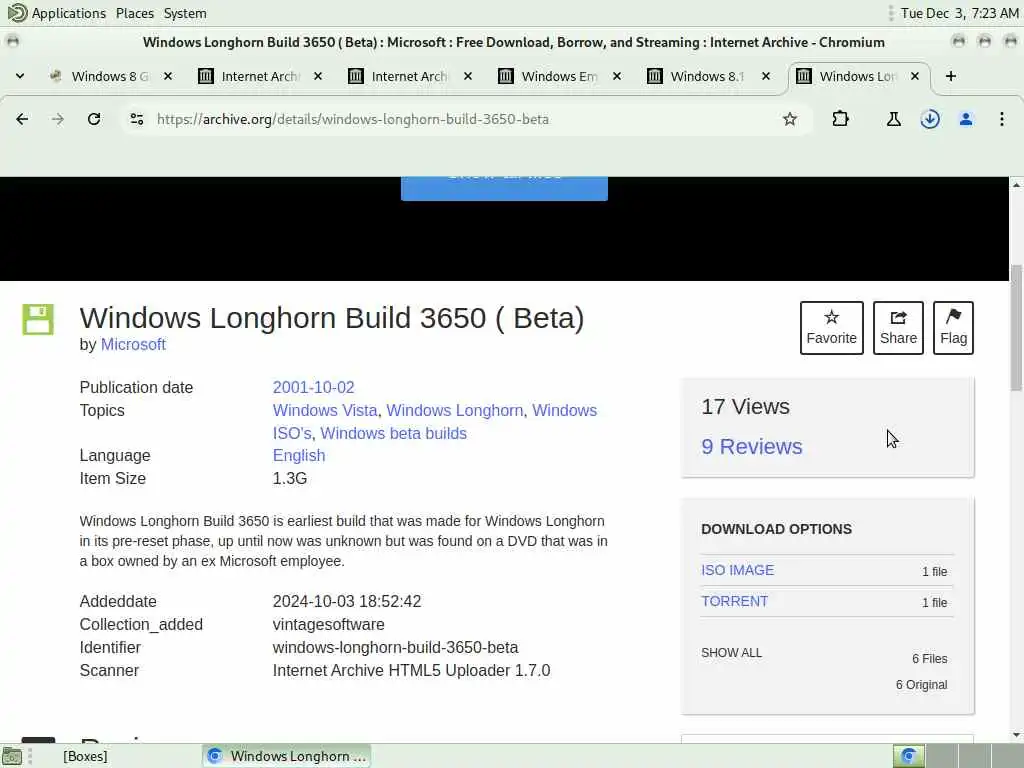This screenshot has width=1024, height=768.
Task: Click the Chromium workspace icon in bottom panel
Action: pyautogui.click(x=908, y=756)
